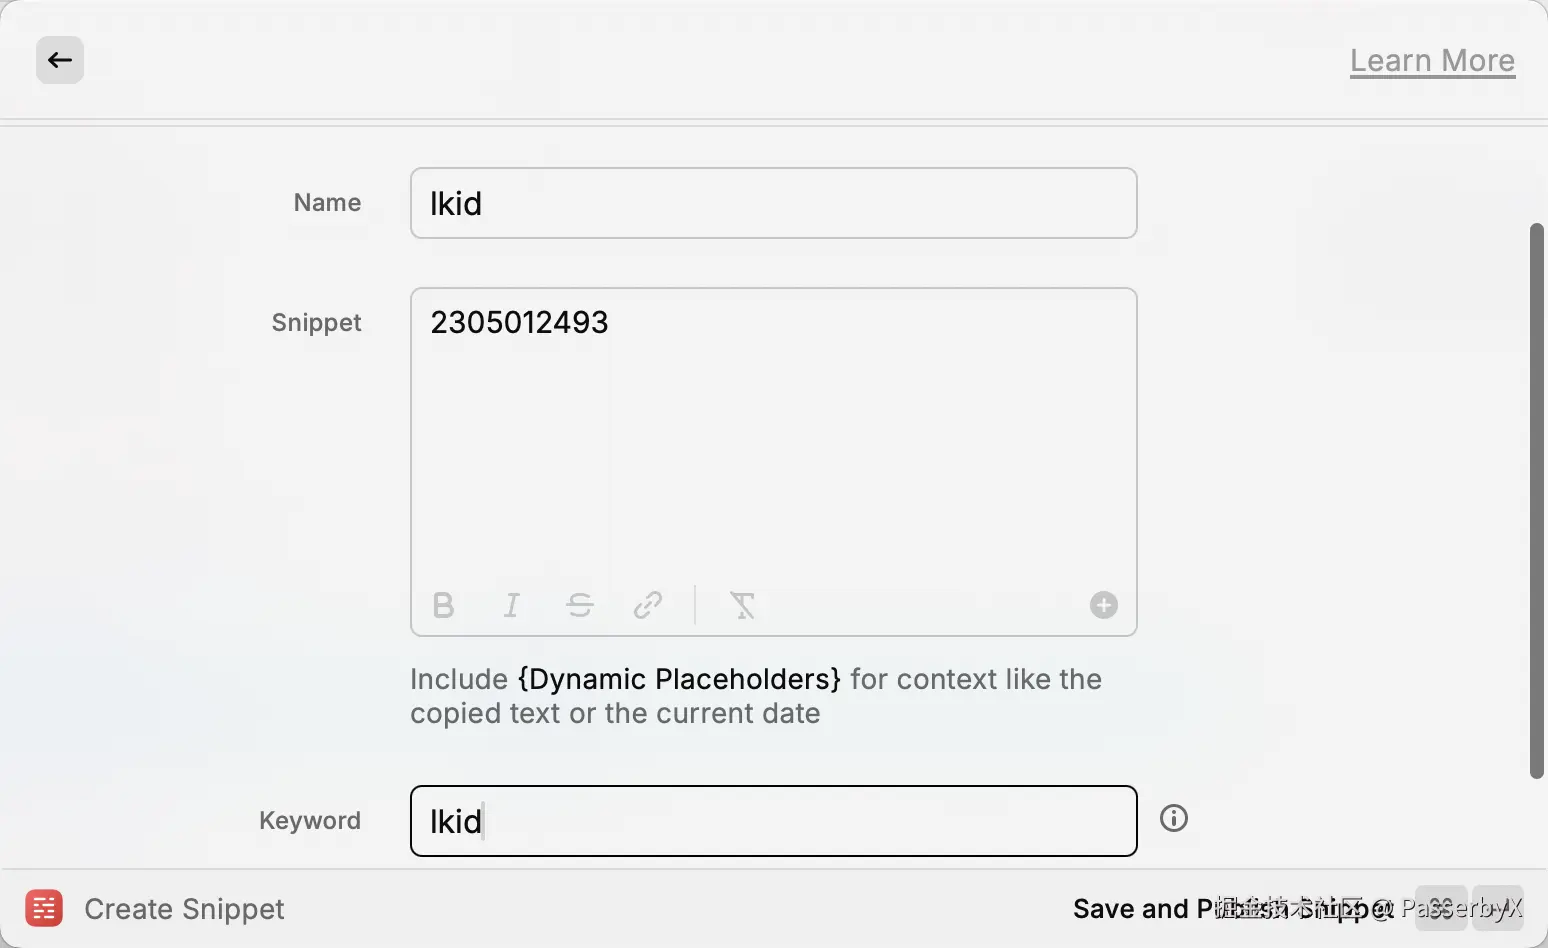Click the red Create Snippet icon
The image size is (1548, 948).
44,908
